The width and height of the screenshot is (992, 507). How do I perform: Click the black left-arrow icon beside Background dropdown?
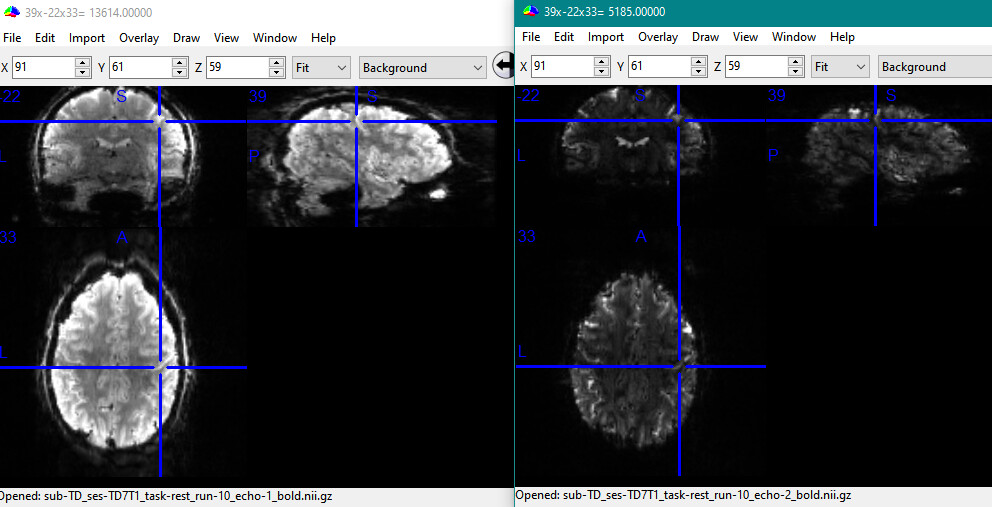[504, 67]
